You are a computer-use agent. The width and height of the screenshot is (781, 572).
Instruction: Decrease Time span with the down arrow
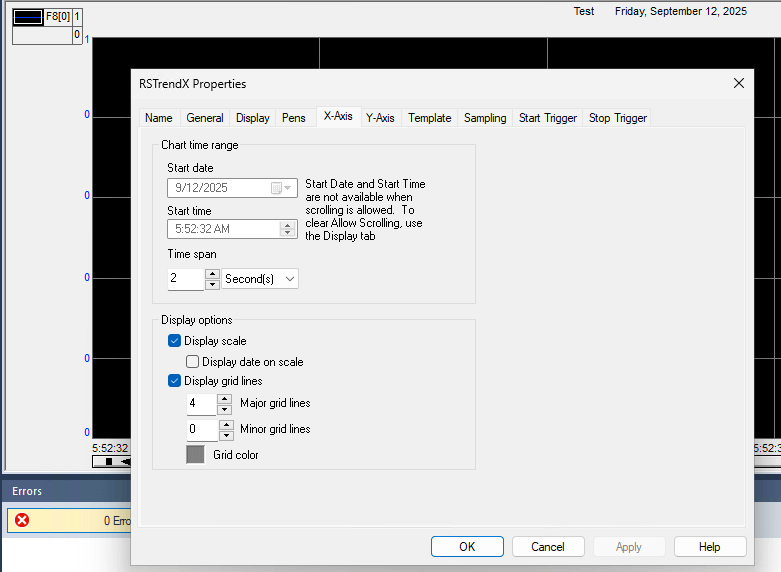click(212, 284)
